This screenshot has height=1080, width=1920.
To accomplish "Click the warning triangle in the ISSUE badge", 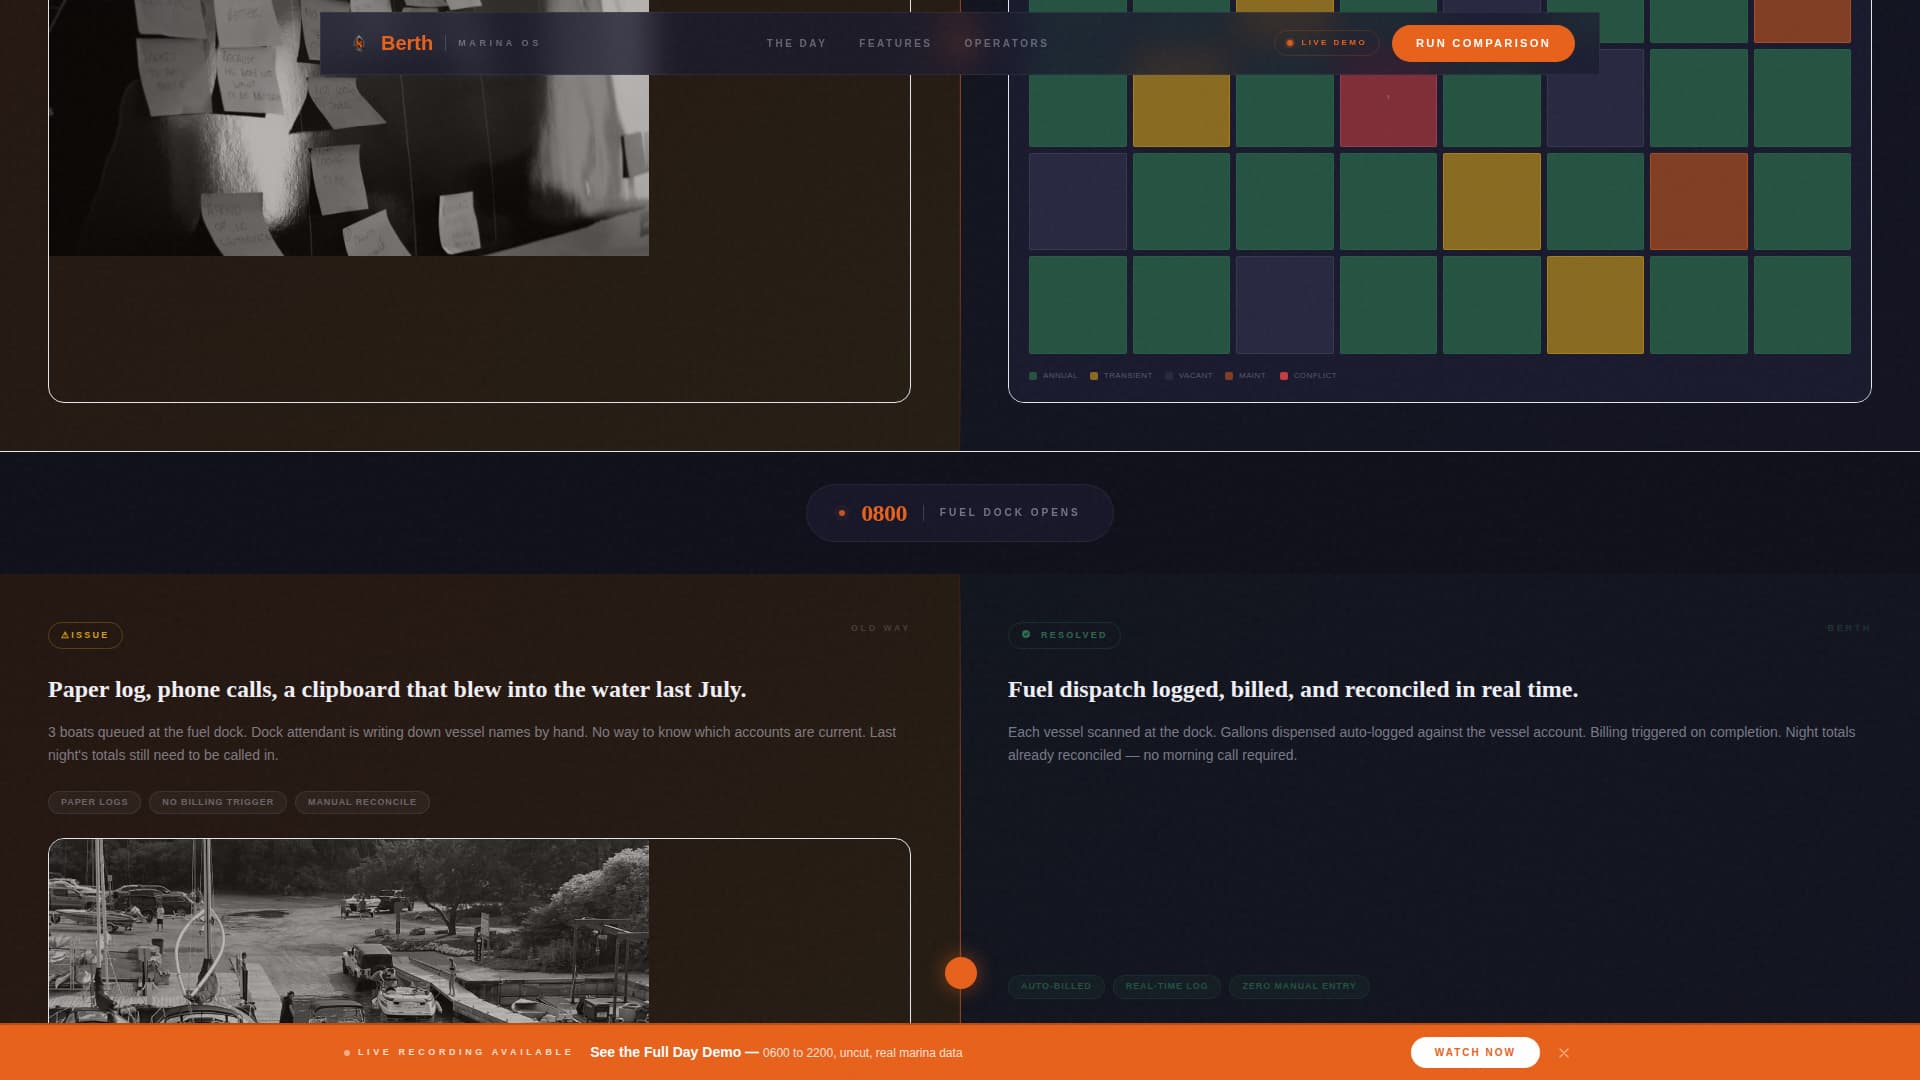I will point(67,634).
